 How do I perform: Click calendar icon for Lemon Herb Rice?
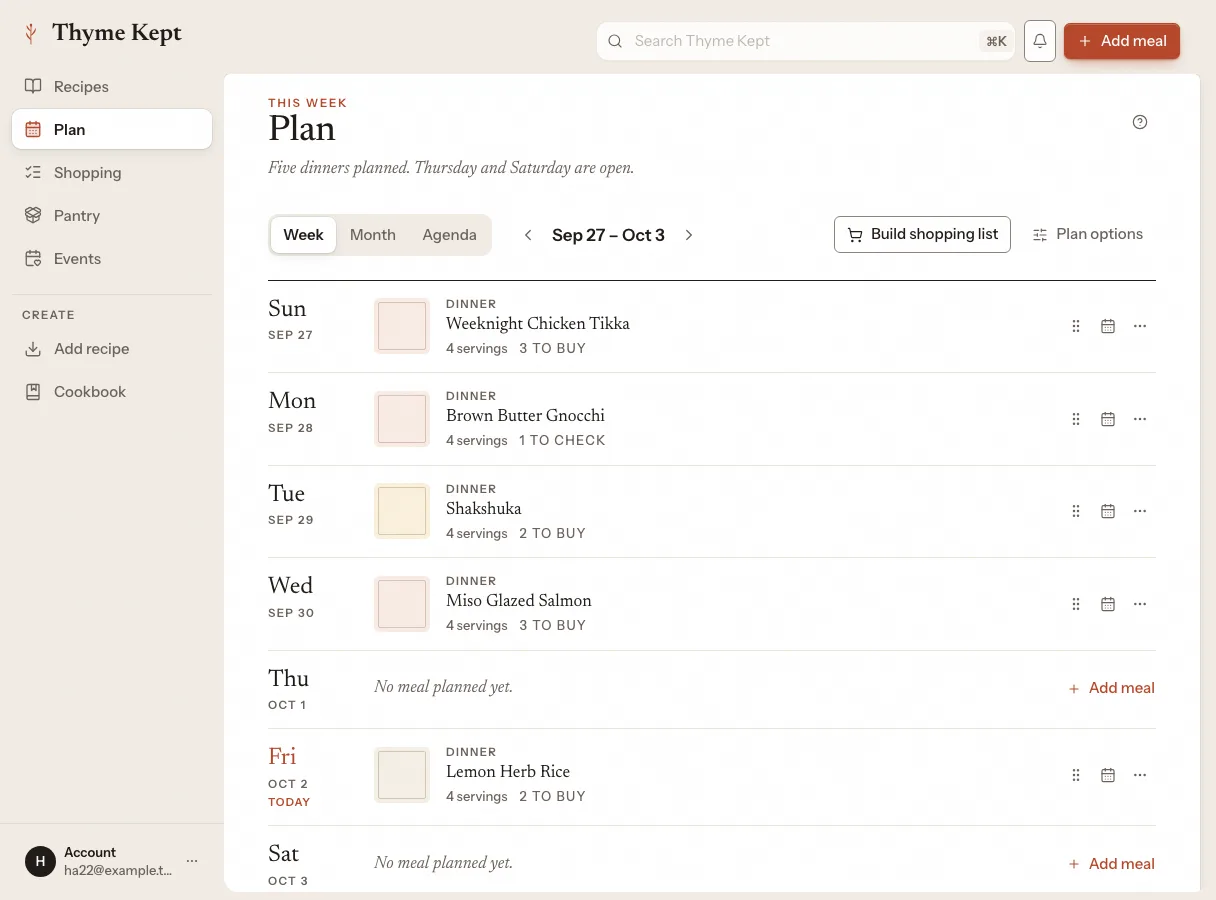(x=1108, y=775)
